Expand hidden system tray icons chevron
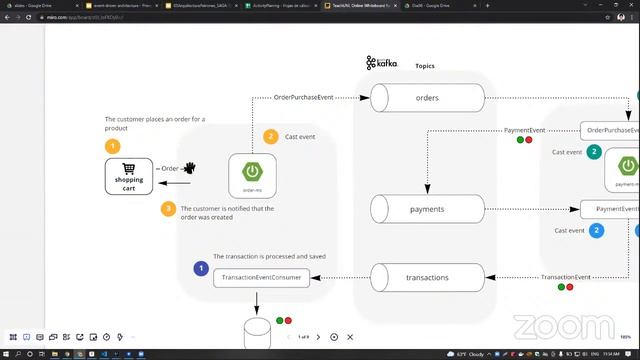 [489, 354]
